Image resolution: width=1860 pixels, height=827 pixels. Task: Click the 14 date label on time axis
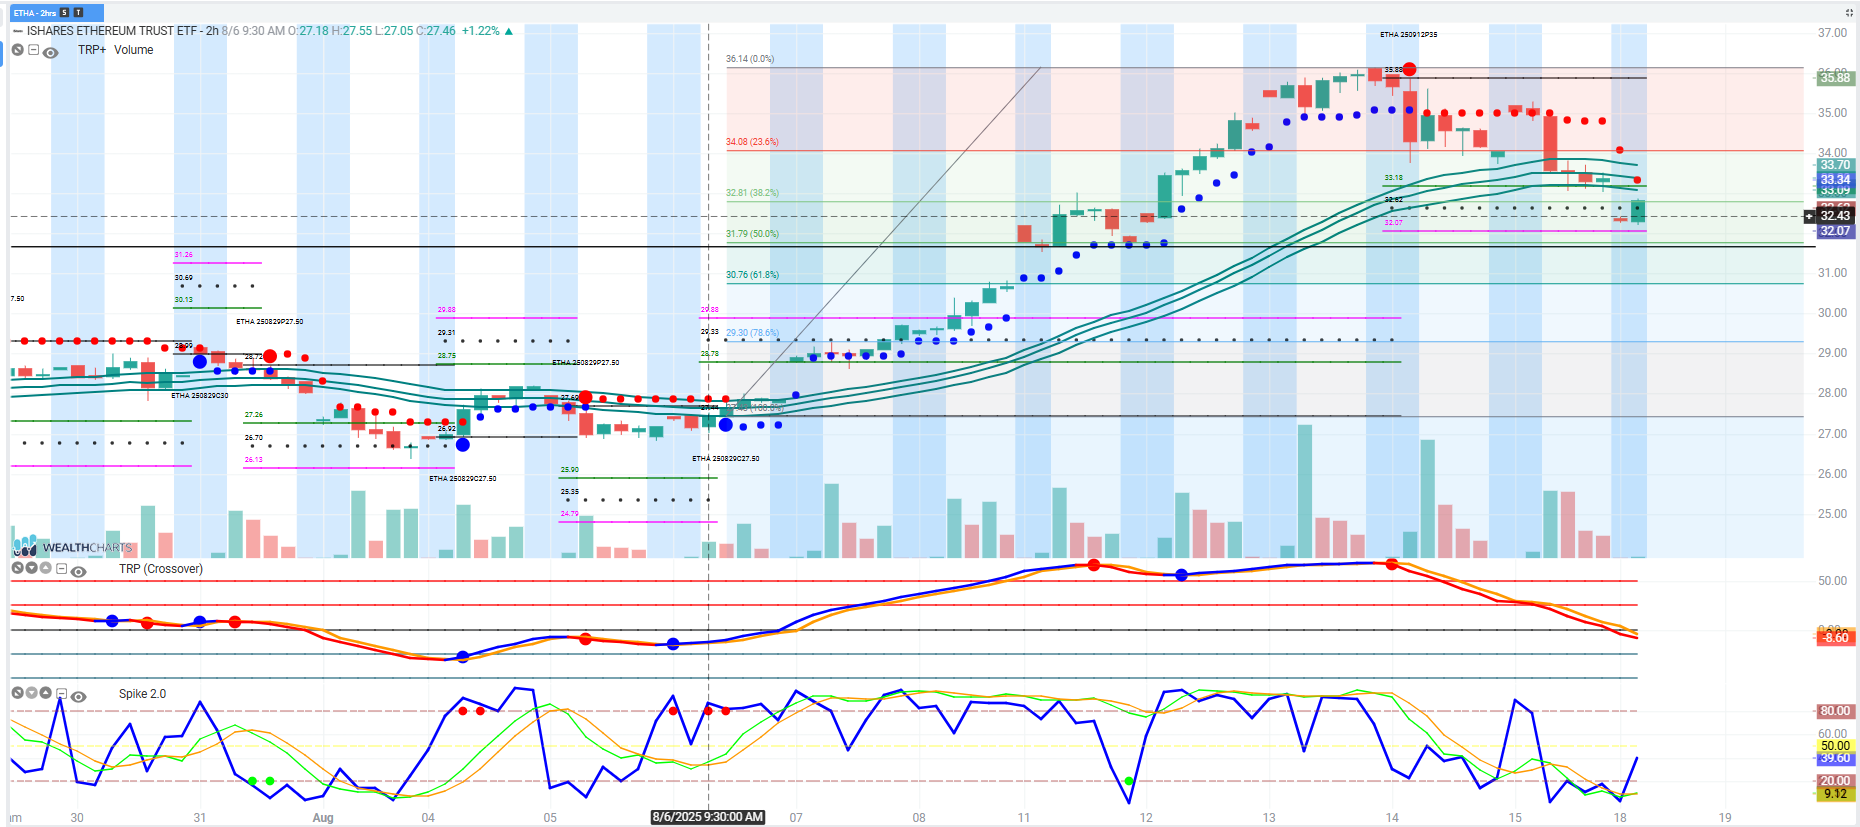1392,818
